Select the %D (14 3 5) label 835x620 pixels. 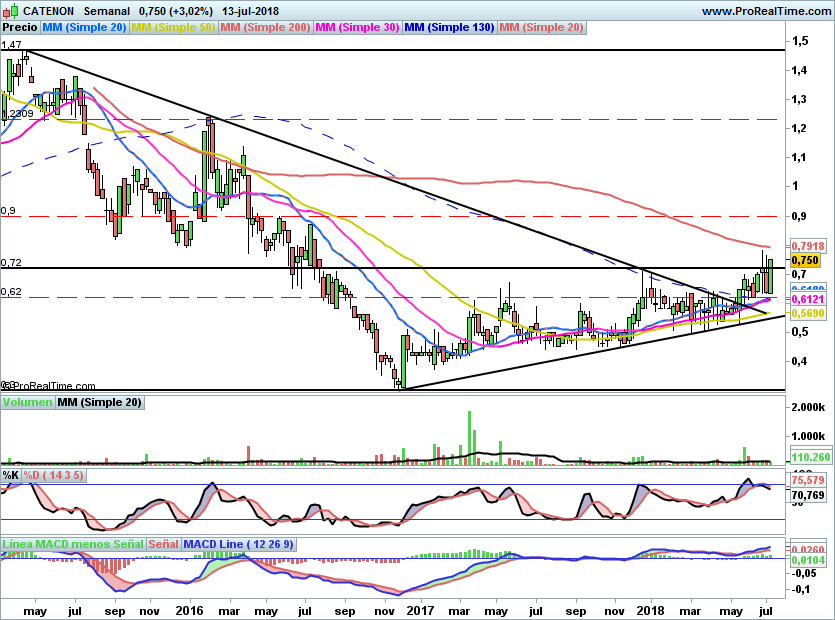(x=54, y=475)
